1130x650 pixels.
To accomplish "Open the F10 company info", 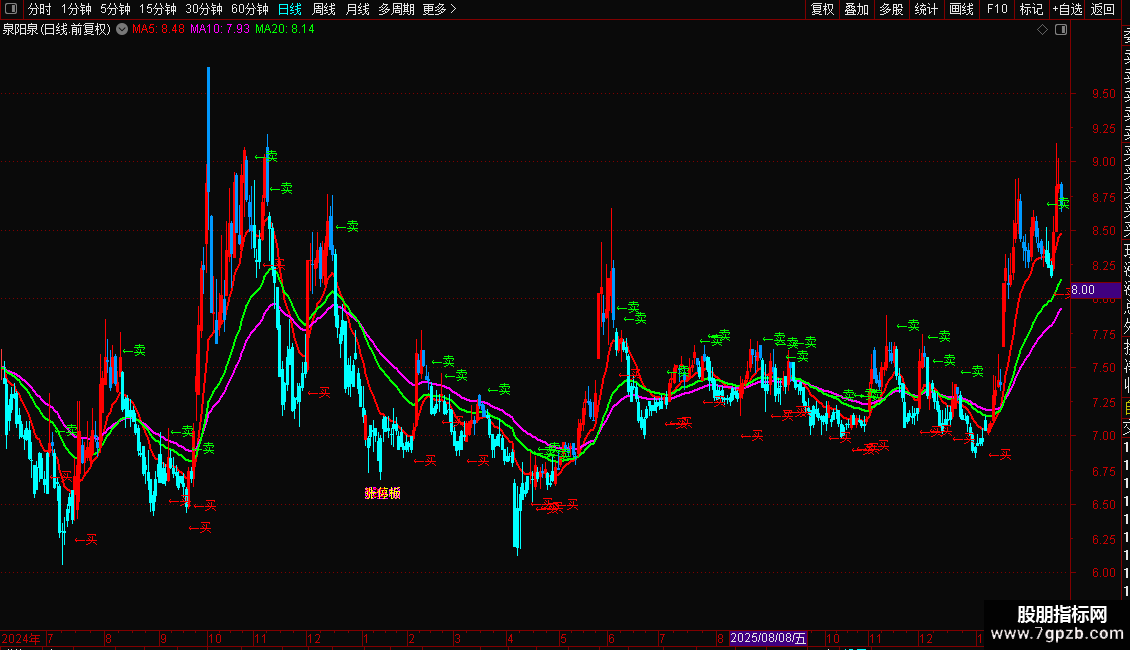I will click(997, 9).
